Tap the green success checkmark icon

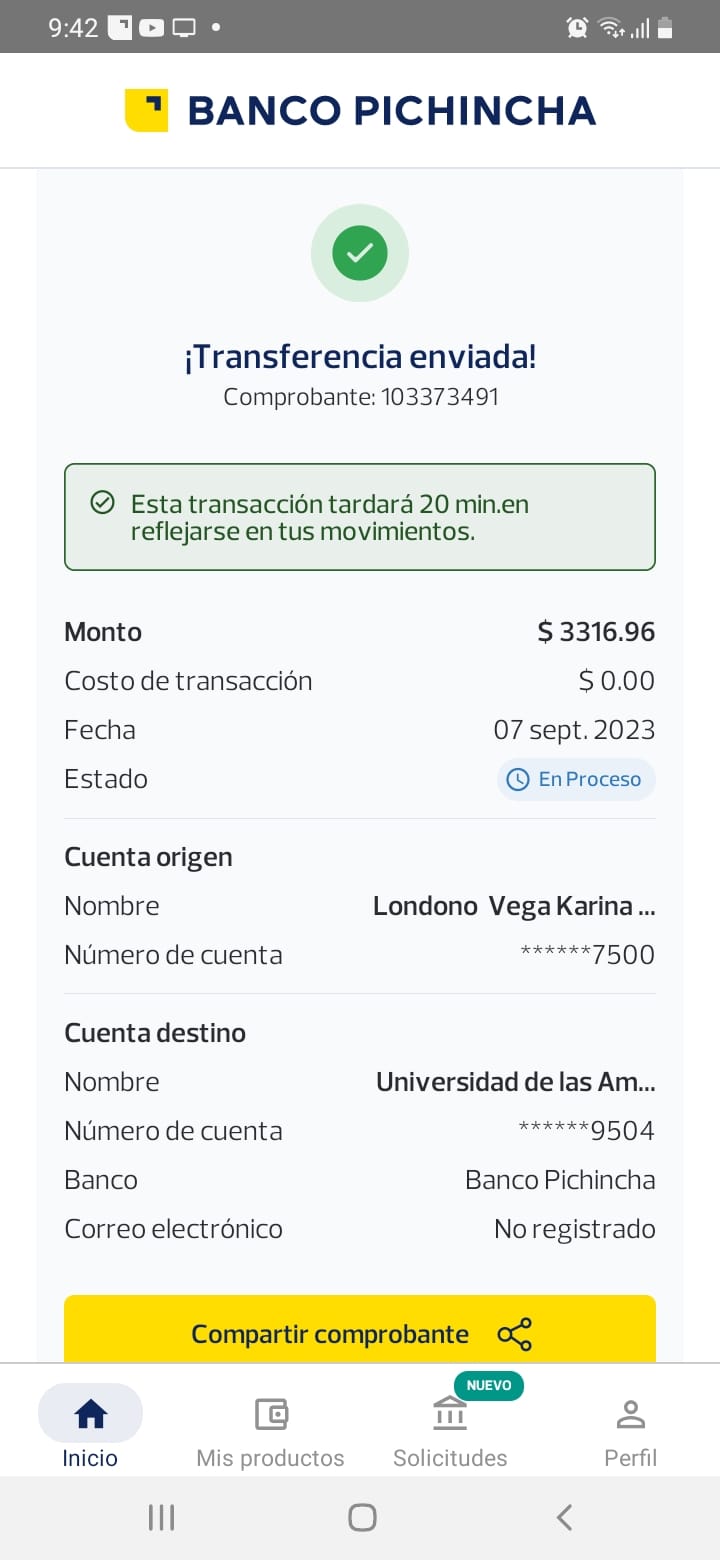tap(360, 253)
